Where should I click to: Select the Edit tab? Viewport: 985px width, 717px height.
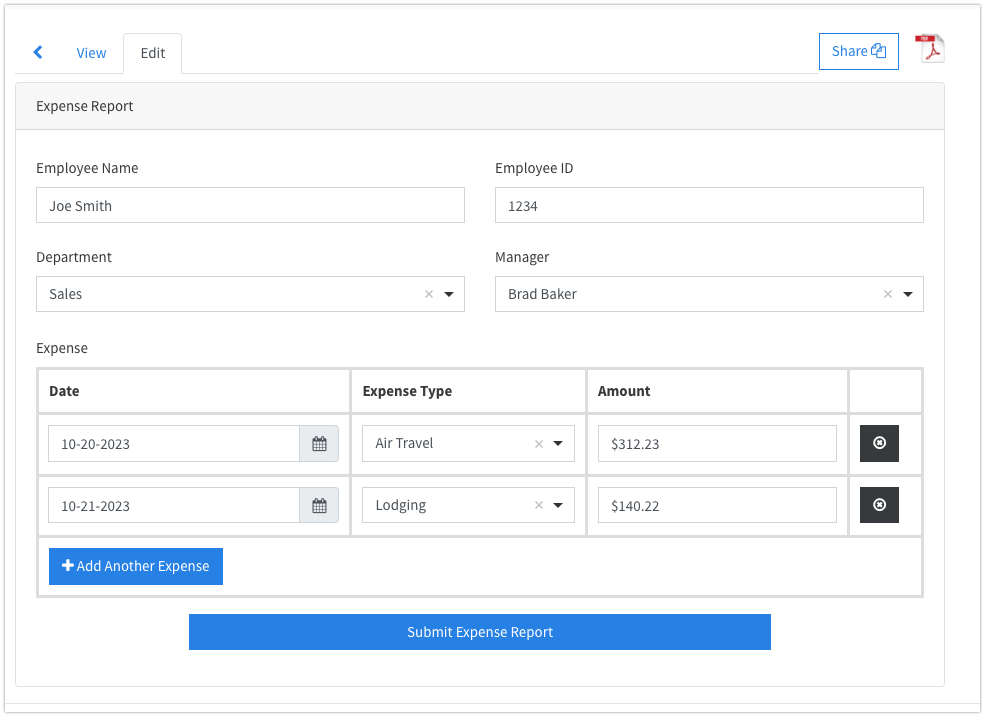pos(153,53)
